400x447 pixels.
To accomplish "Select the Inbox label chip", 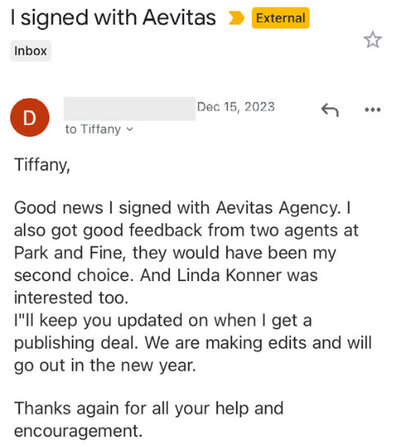I will pos(30,51).
